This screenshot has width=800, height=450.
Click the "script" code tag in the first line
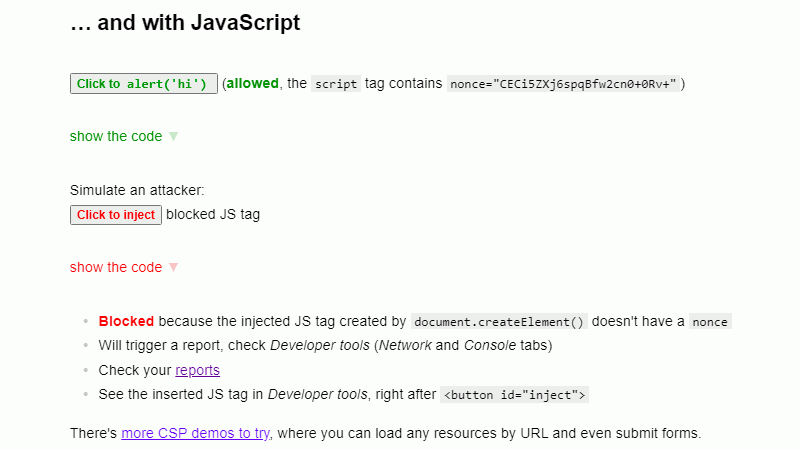click(336, 84)
